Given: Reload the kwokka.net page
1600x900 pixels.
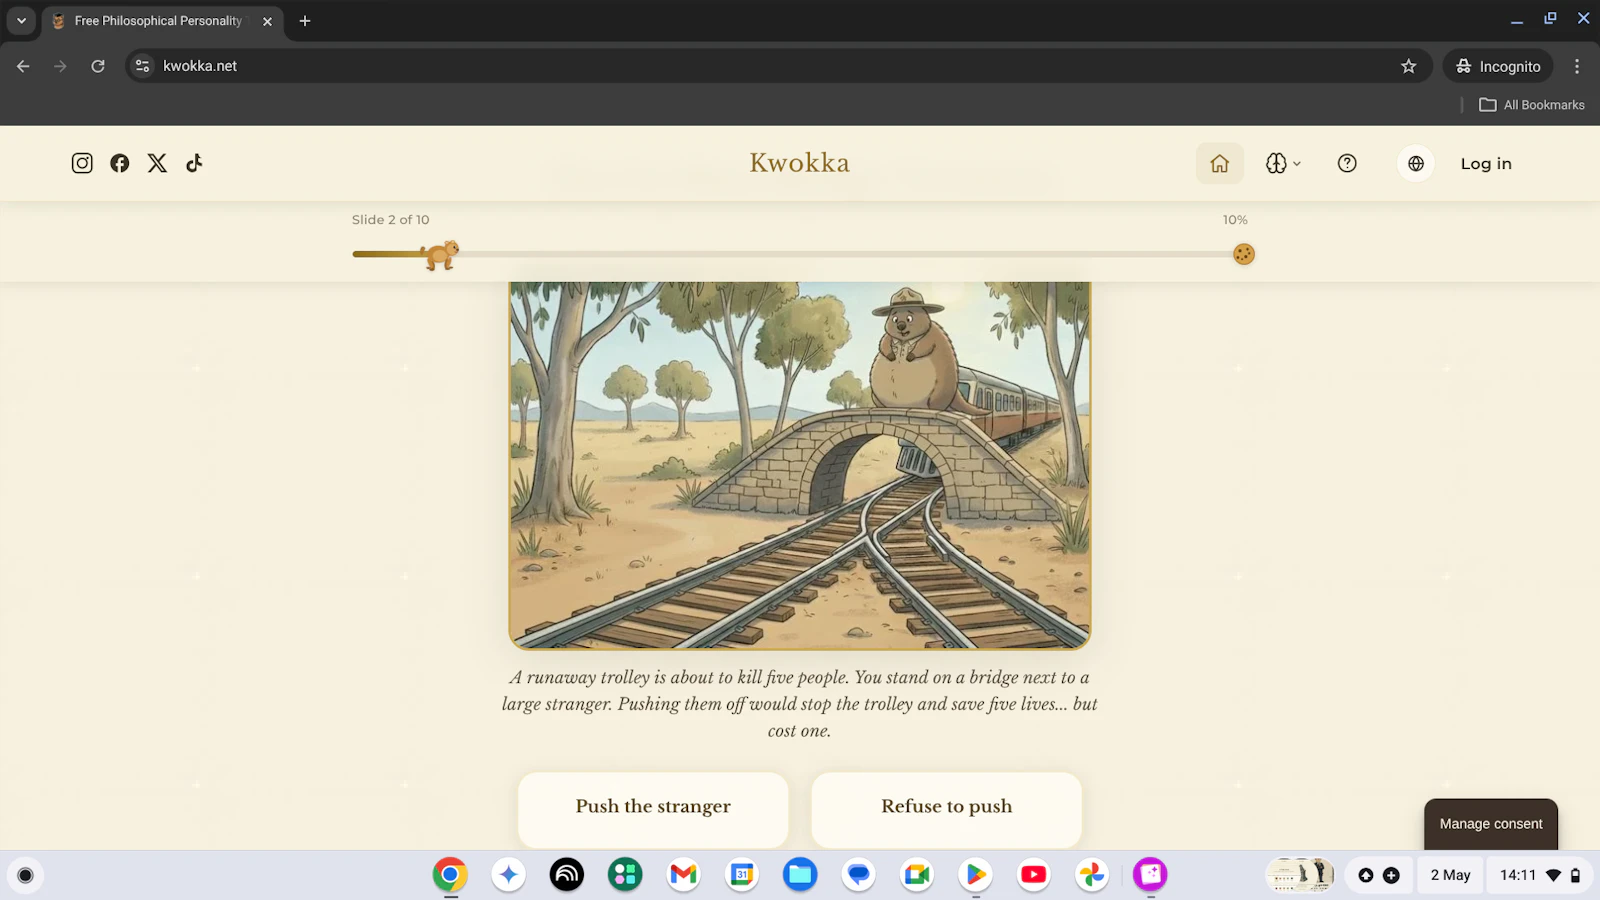Looking at the screenshot, I should pyautogui.click(x=98, y=66).
